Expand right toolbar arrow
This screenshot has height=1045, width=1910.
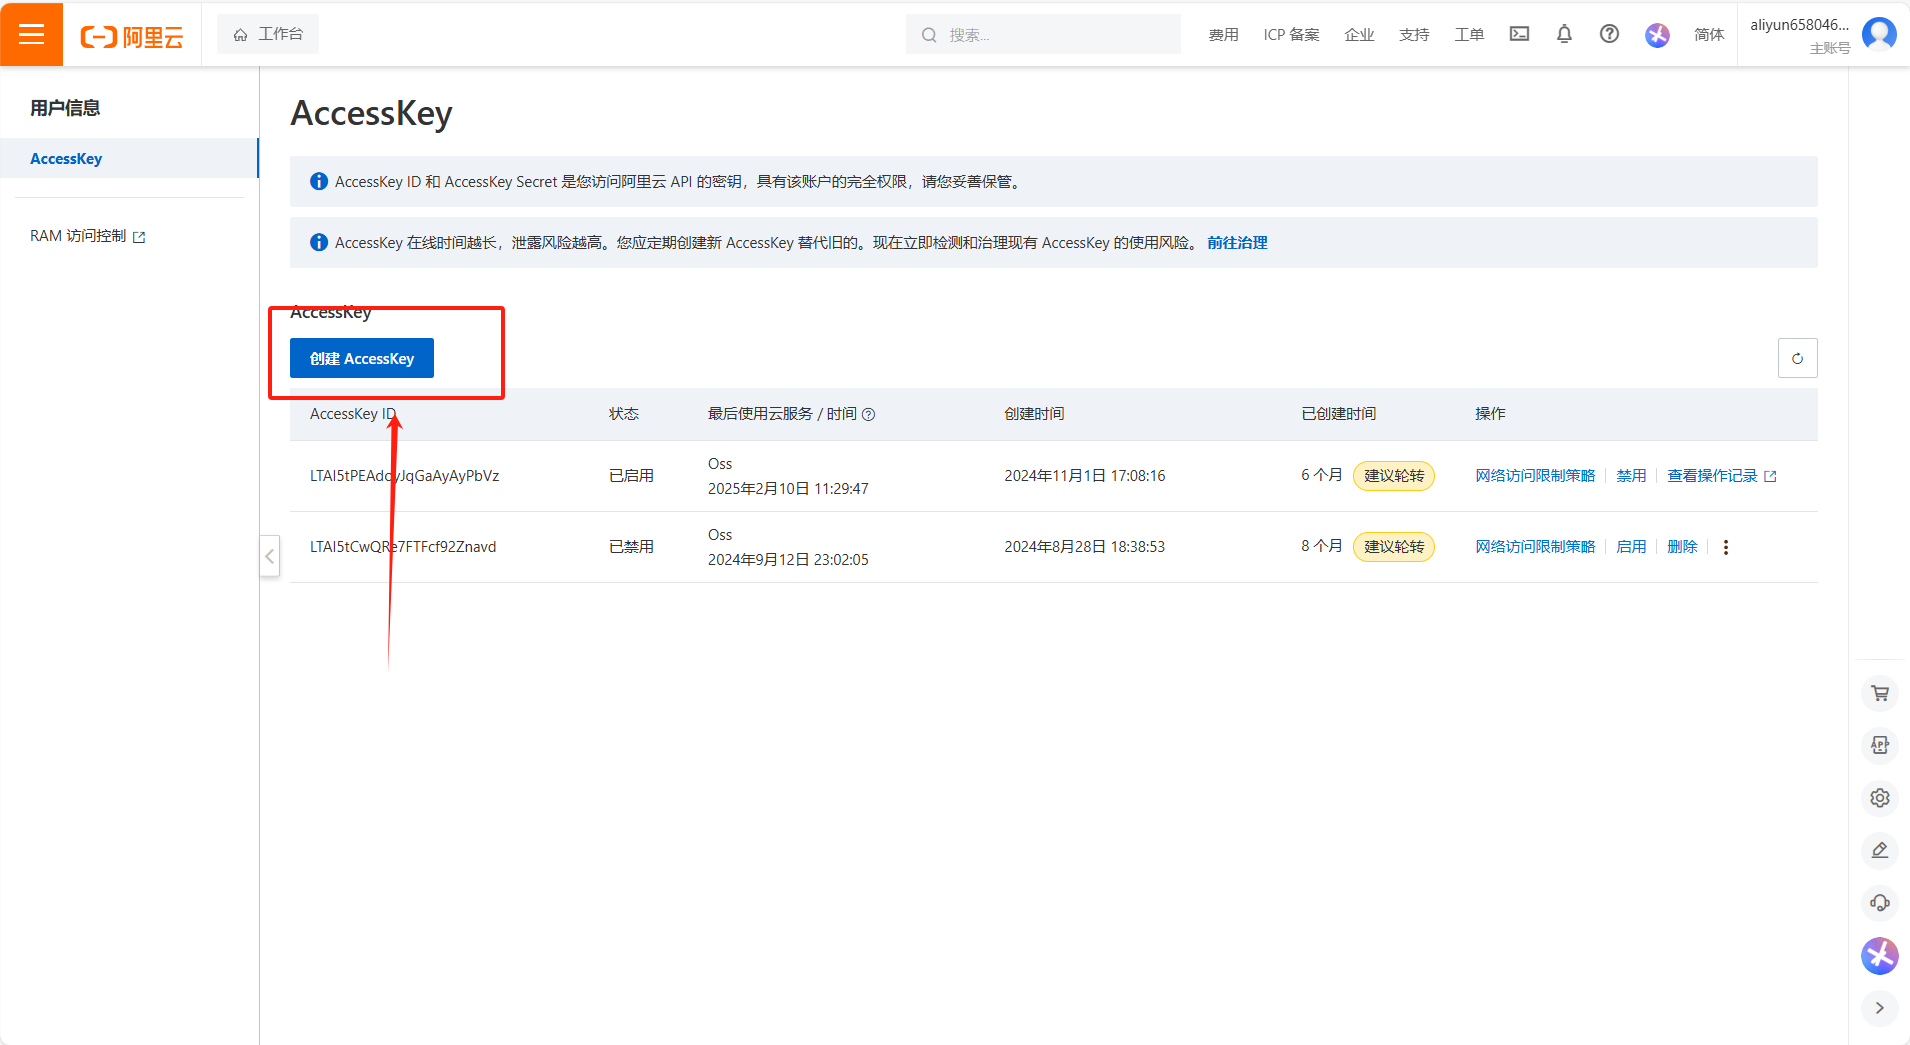point(1880,1008)
